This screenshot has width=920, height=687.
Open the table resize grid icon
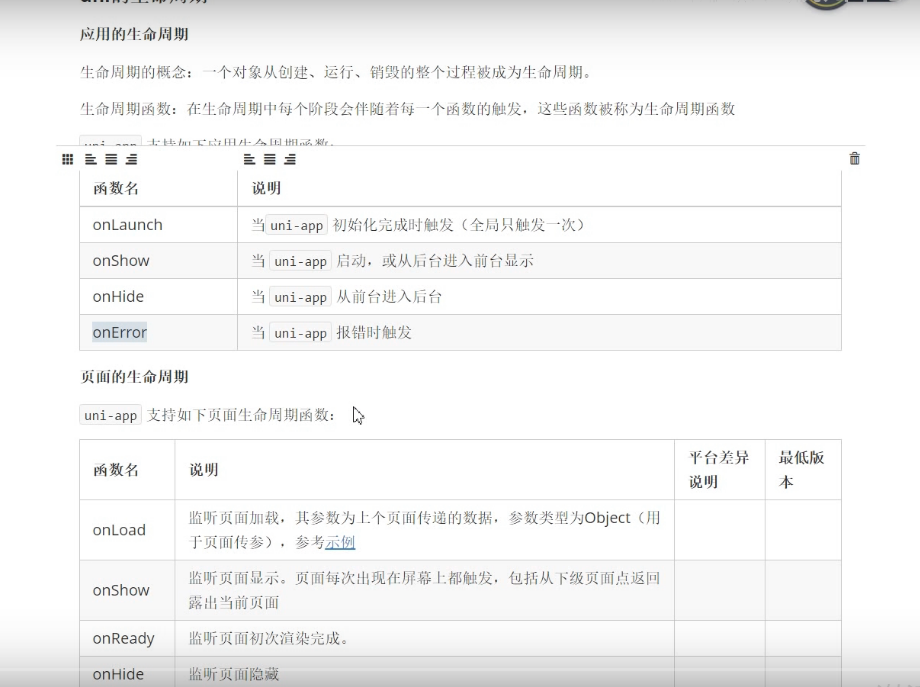click(x=67, y=159)
